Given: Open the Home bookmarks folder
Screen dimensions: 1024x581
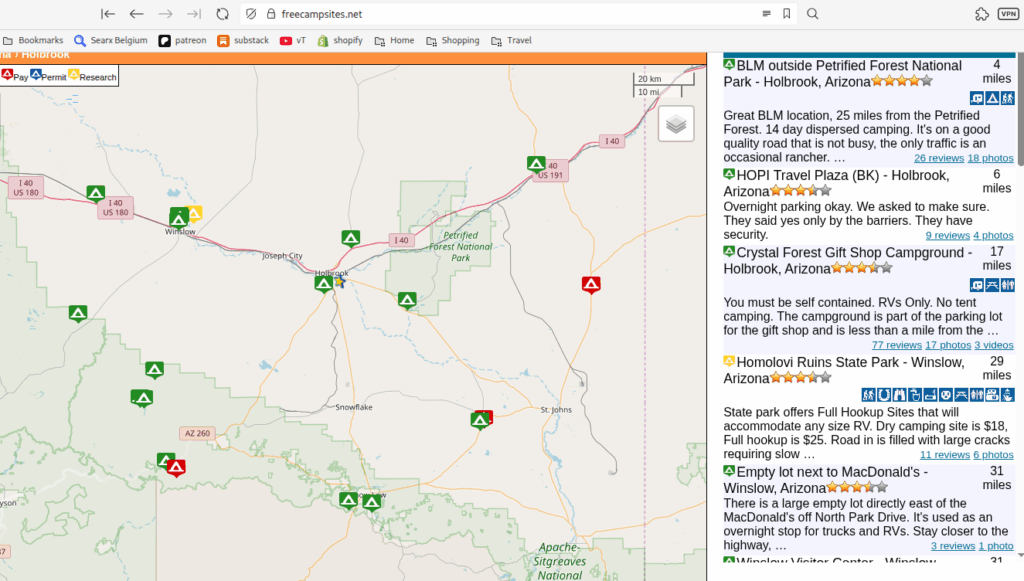Looking at the screenshot, I should [394, 40].
